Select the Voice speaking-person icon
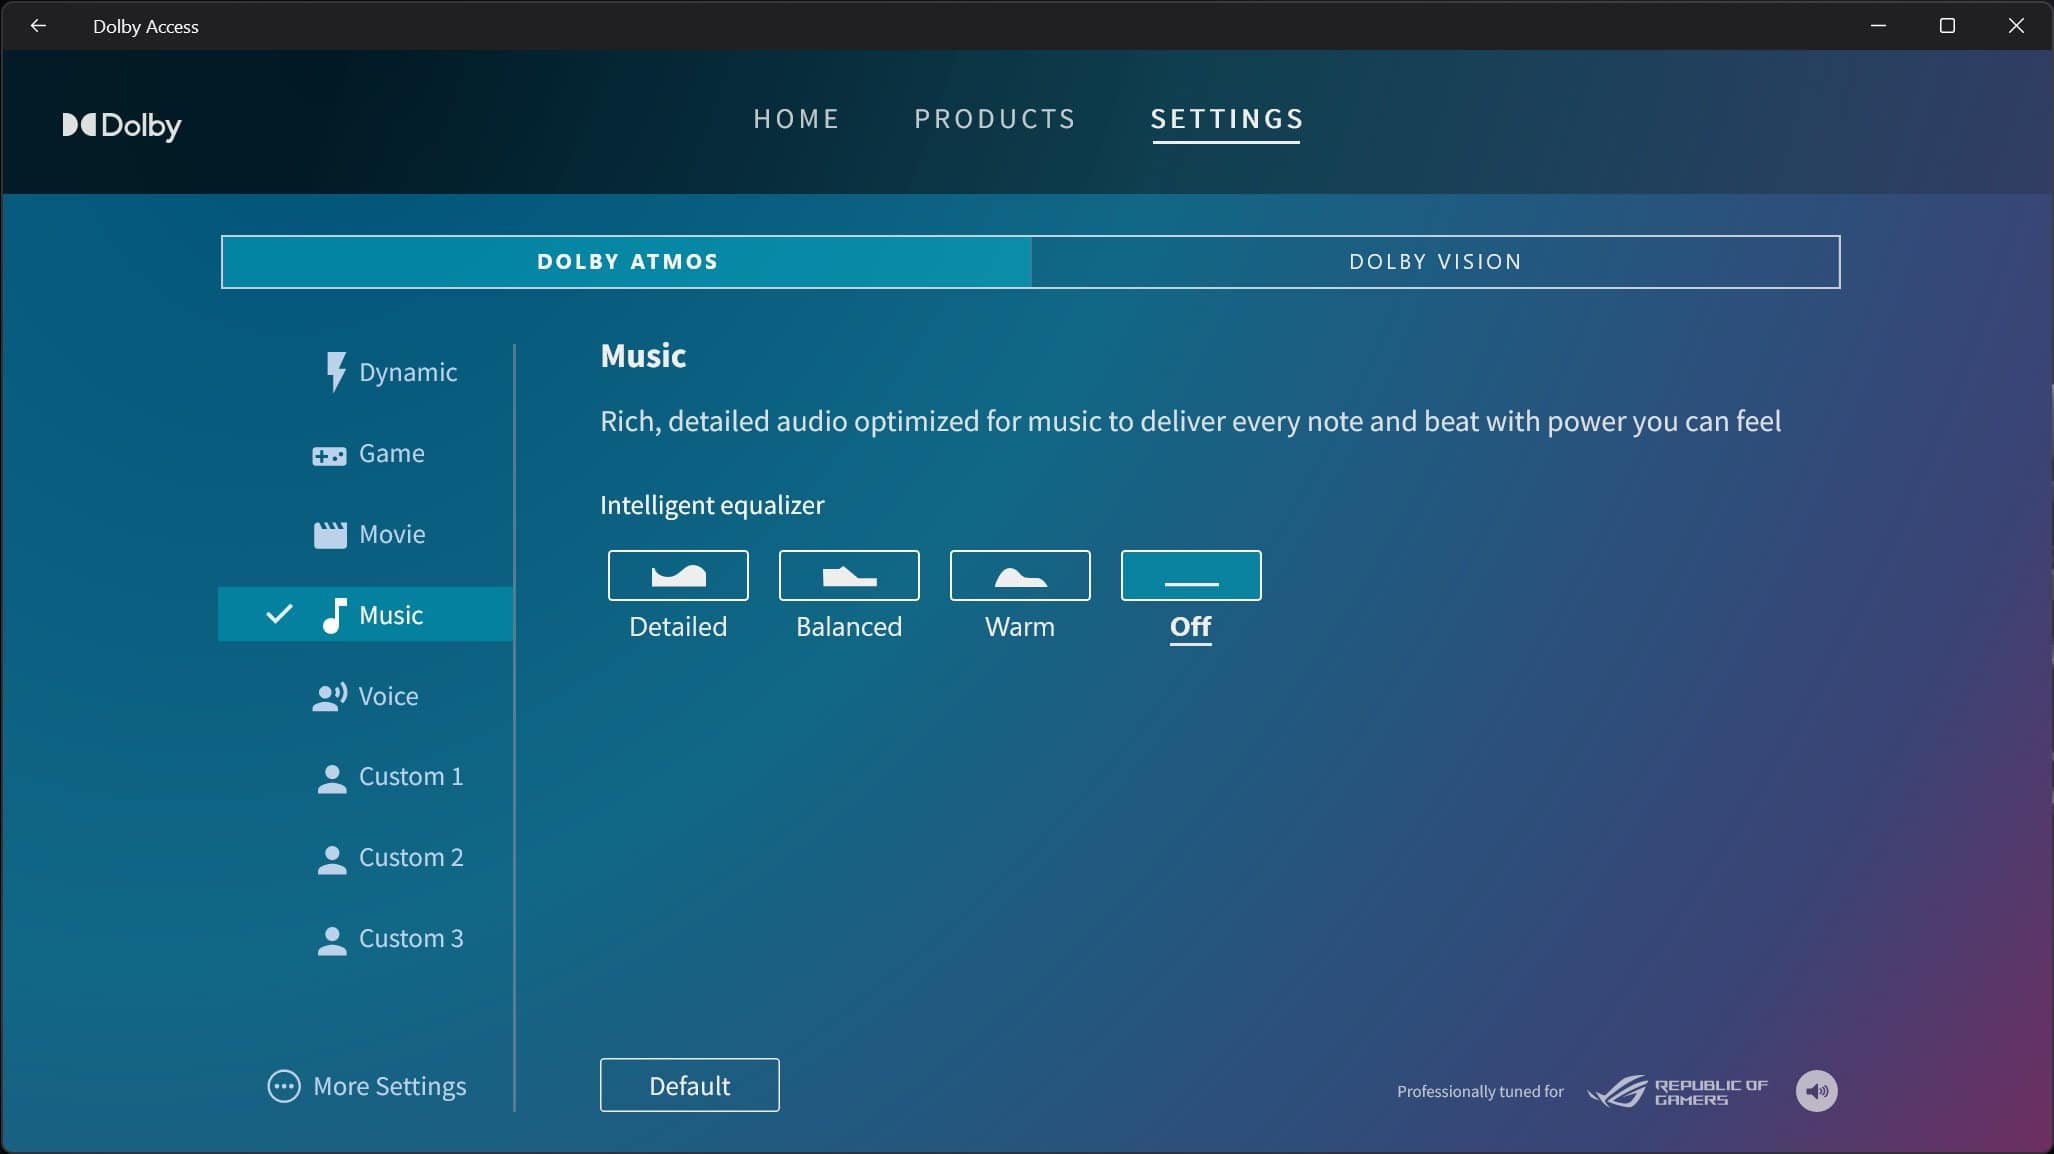The width and height of the screenshot is (2054, 1154). [x=330, y=697]
